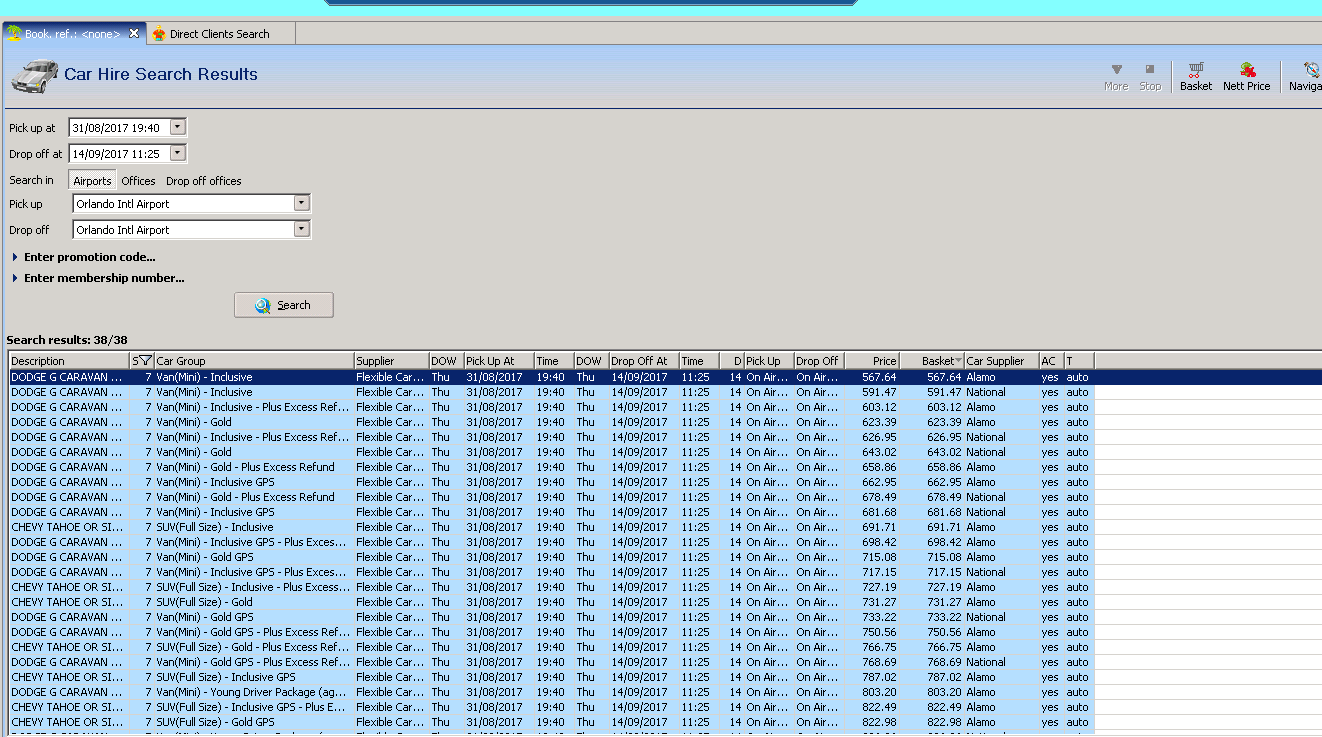Open the Pick up at date dropdown
The height and width of the screenshot is (737, 1322).
coord(178,127)
